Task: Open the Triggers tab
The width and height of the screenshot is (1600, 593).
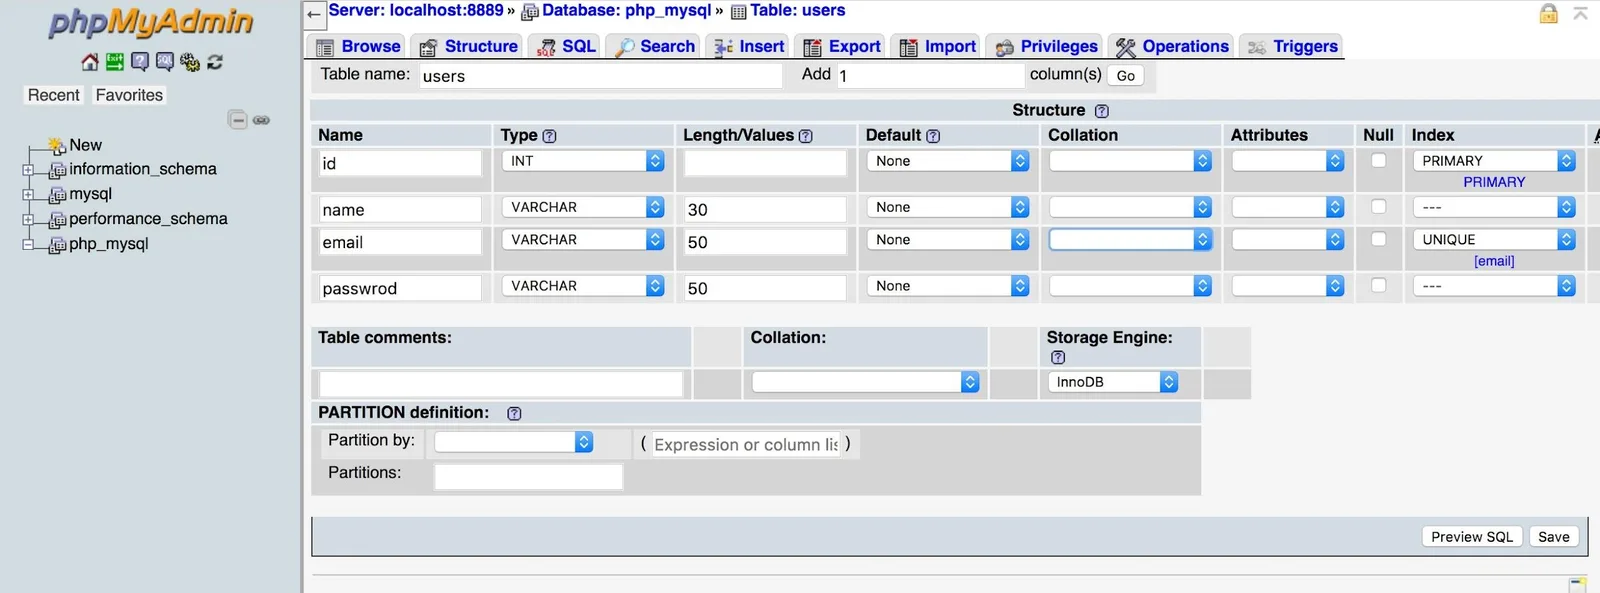Action: click(1291, 47)
